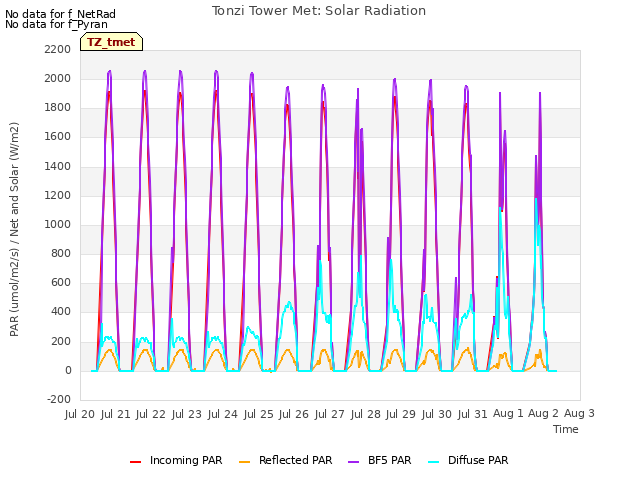640x480 pixels.
Task: Click the Incoming PAR legend label
Action: tap(186, 460)
